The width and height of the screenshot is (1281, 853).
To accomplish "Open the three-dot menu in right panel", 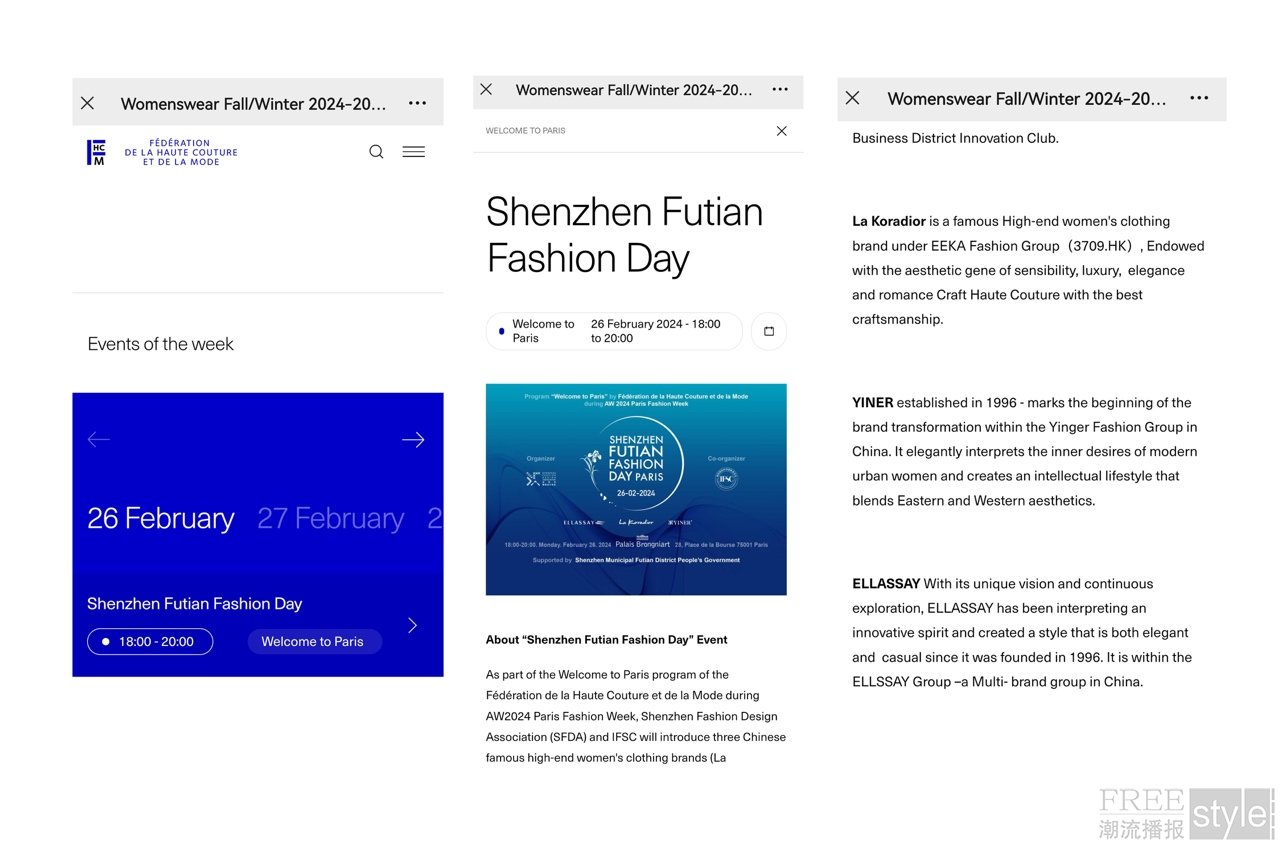I will point(1199,98).
